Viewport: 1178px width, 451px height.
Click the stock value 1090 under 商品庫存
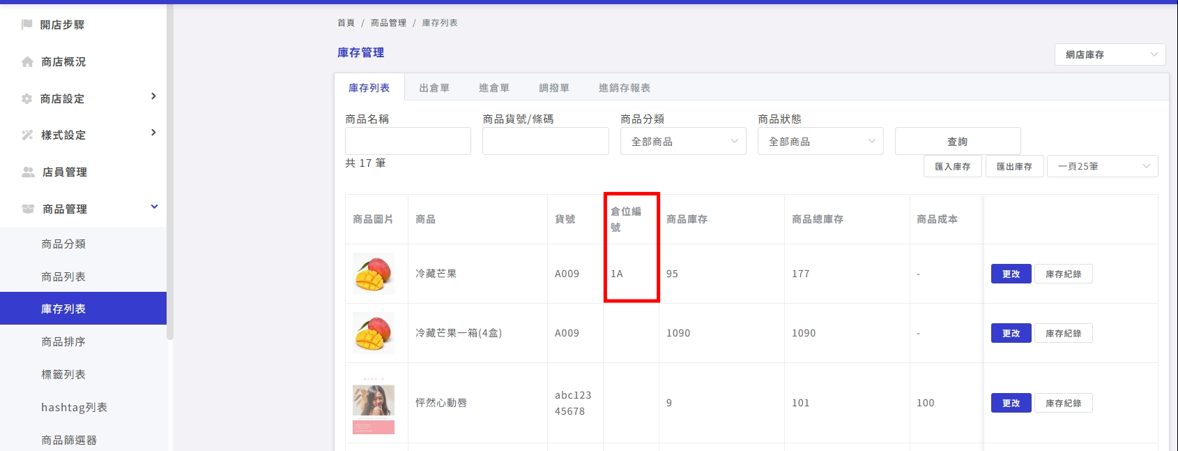coord(678,333)
